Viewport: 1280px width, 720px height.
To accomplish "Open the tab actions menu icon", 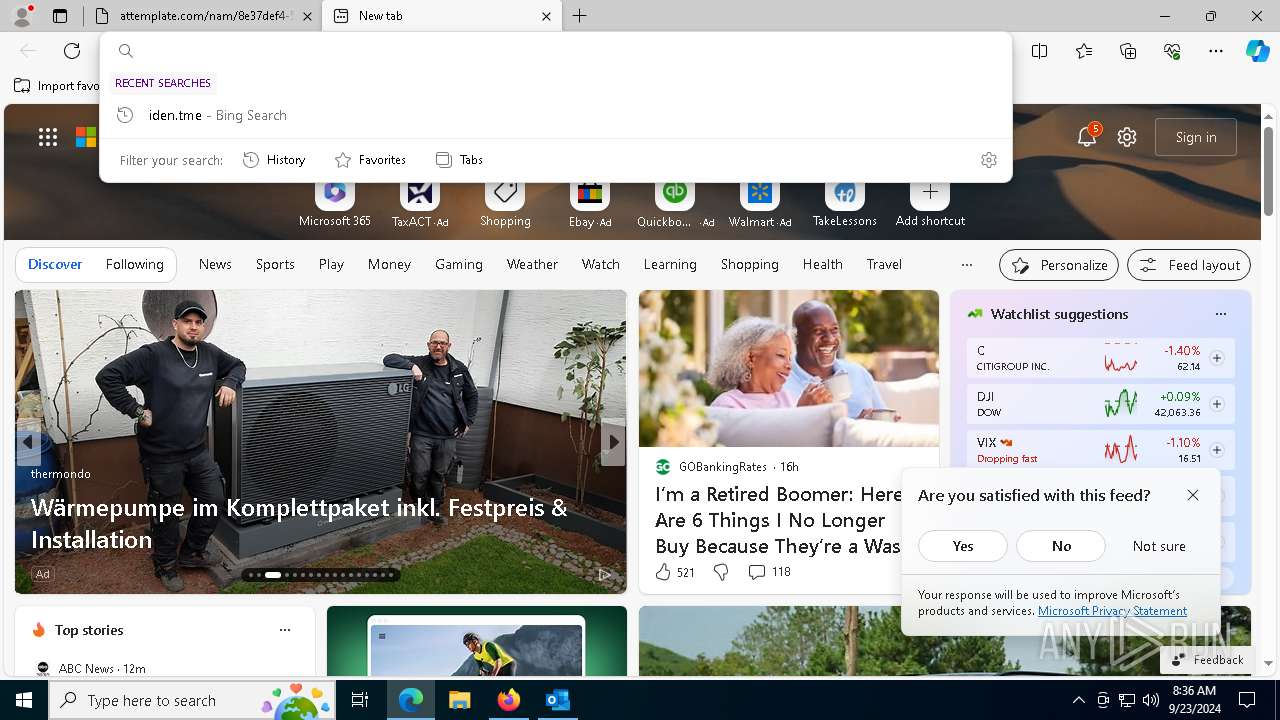I will (x=60, y=16).
